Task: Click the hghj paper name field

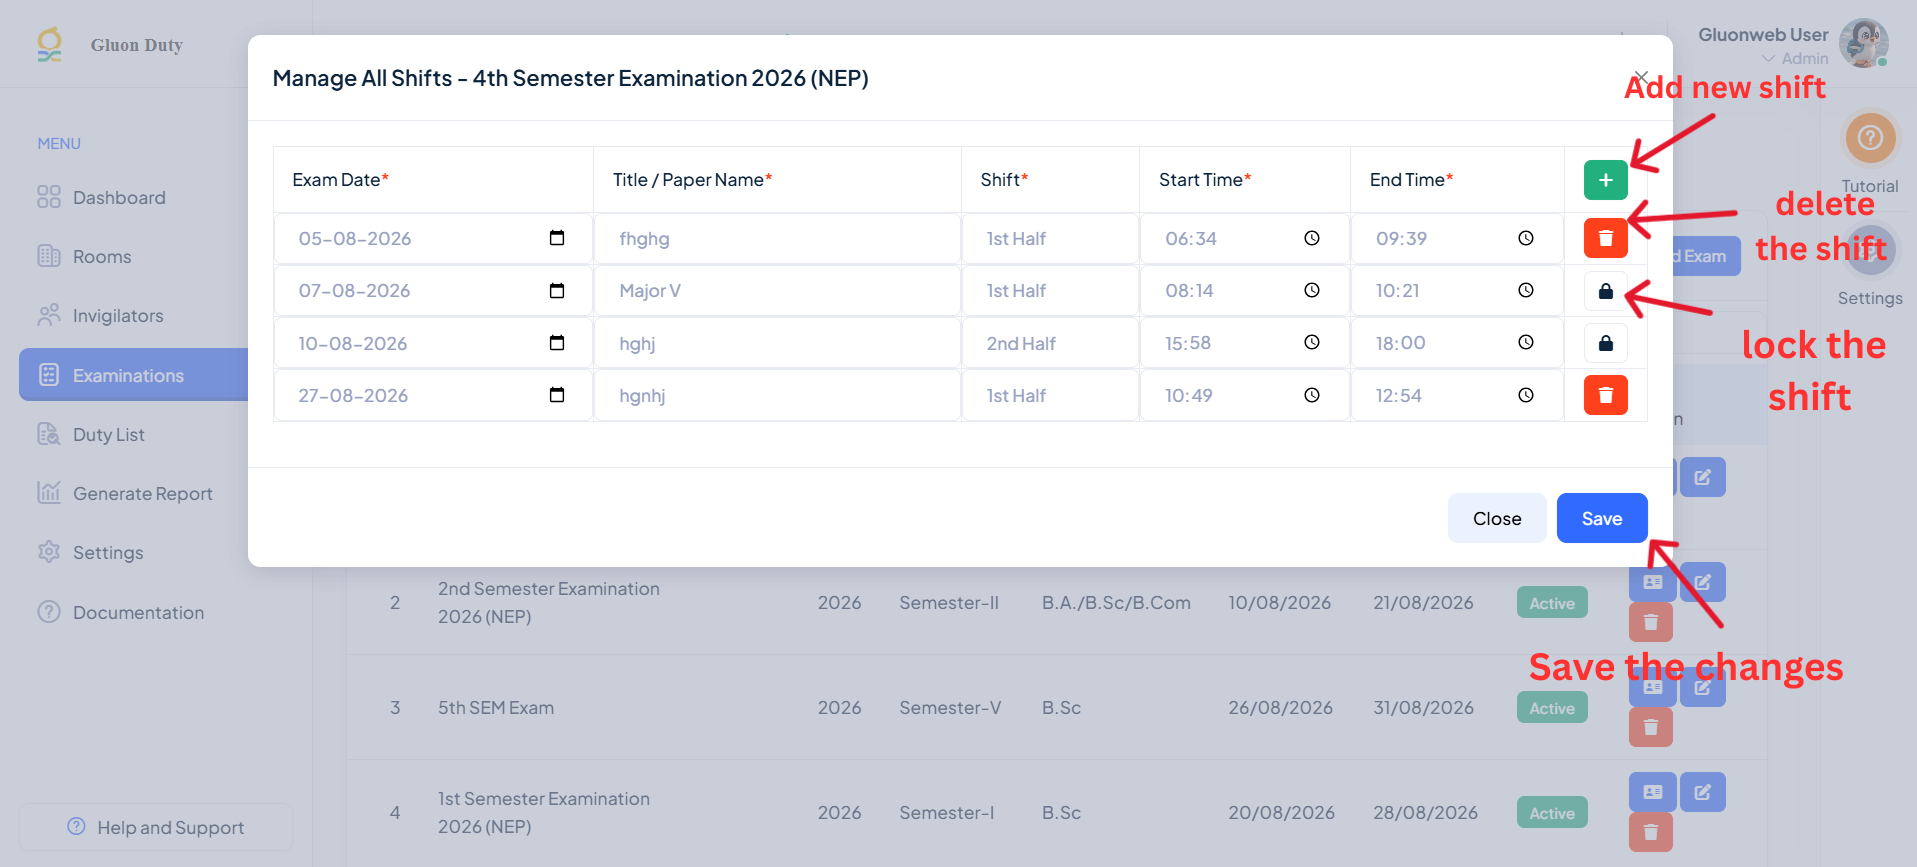Action: coord(777,343)
